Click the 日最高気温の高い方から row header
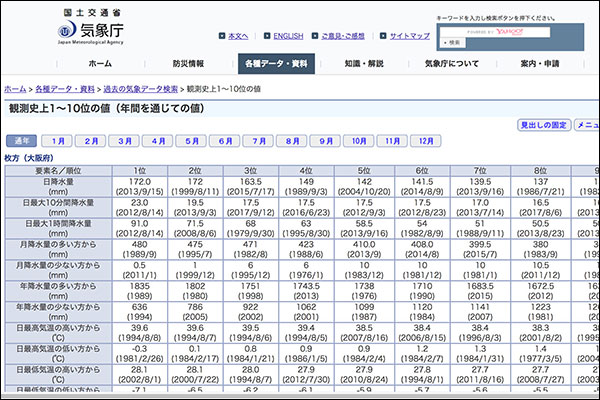The height and width of the screenshot is (400, 600). [58, 333]
